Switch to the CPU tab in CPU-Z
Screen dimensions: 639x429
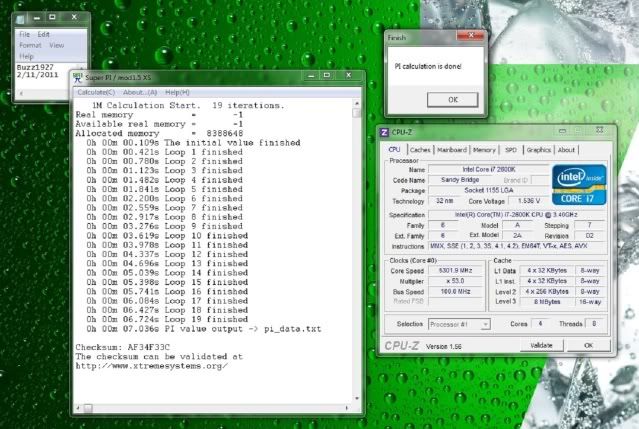pyautogui.click(x=394, y=150)
